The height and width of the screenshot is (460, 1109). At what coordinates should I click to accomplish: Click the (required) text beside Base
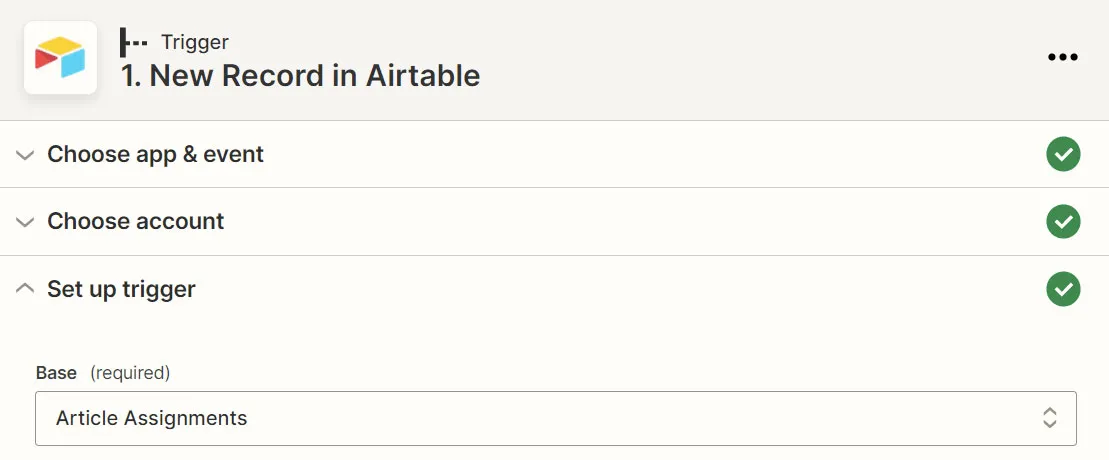pos(130,373)
